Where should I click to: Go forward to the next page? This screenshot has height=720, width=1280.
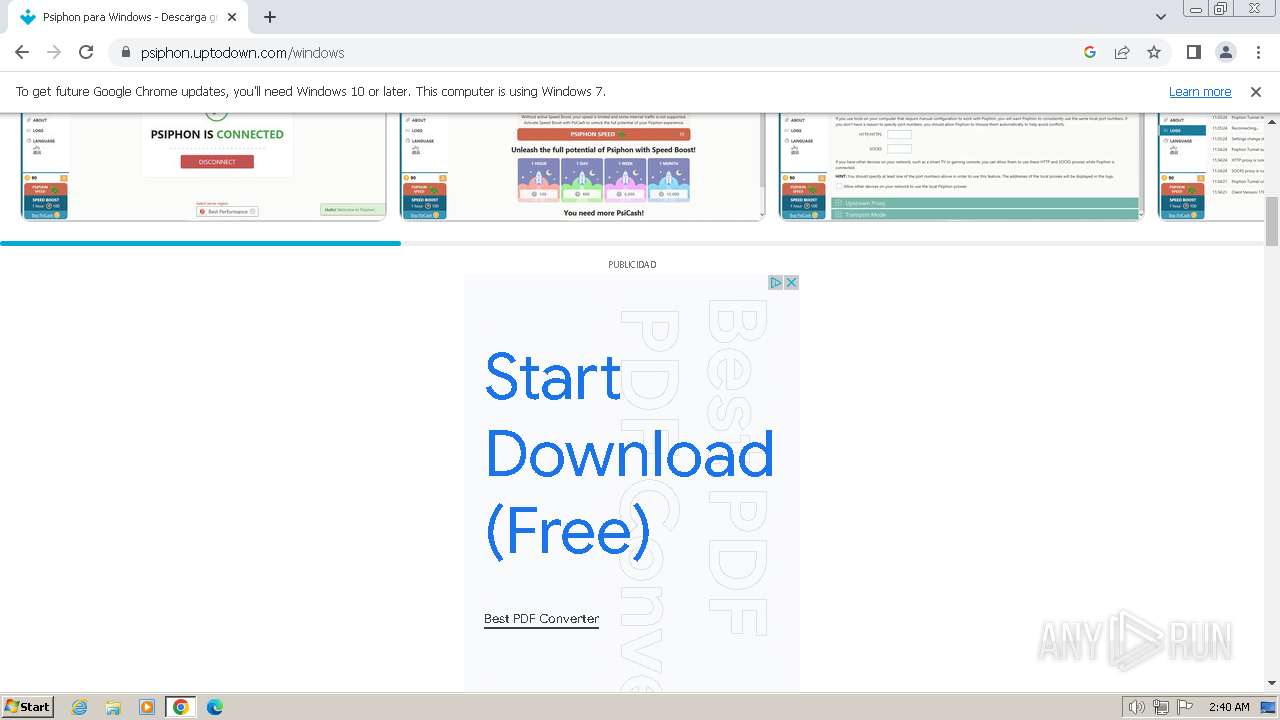coord(54,52)
